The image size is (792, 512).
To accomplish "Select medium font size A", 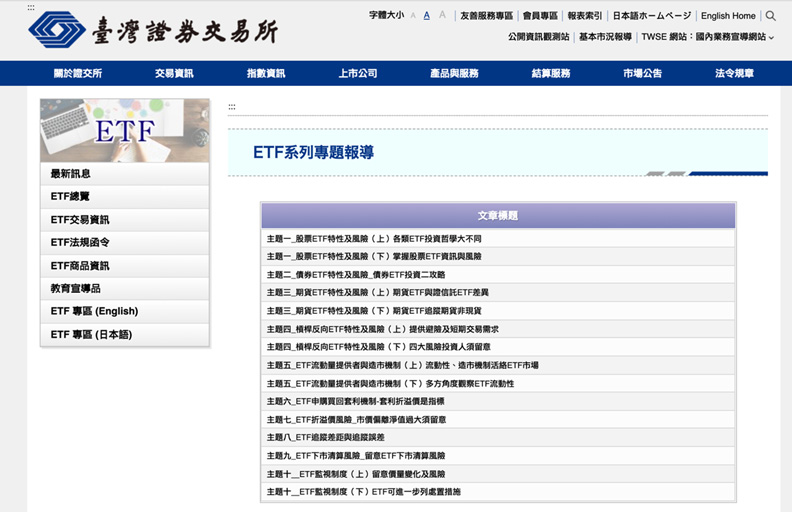I will click(427, 16).
